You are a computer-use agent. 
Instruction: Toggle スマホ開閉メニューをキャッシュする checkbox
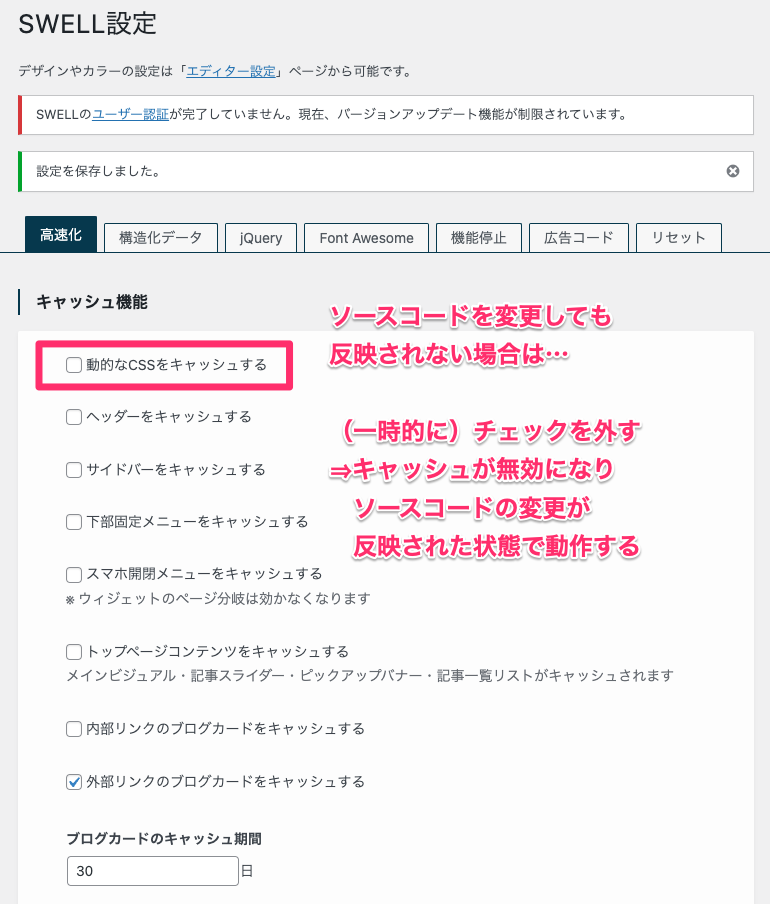tap(74, 574)
